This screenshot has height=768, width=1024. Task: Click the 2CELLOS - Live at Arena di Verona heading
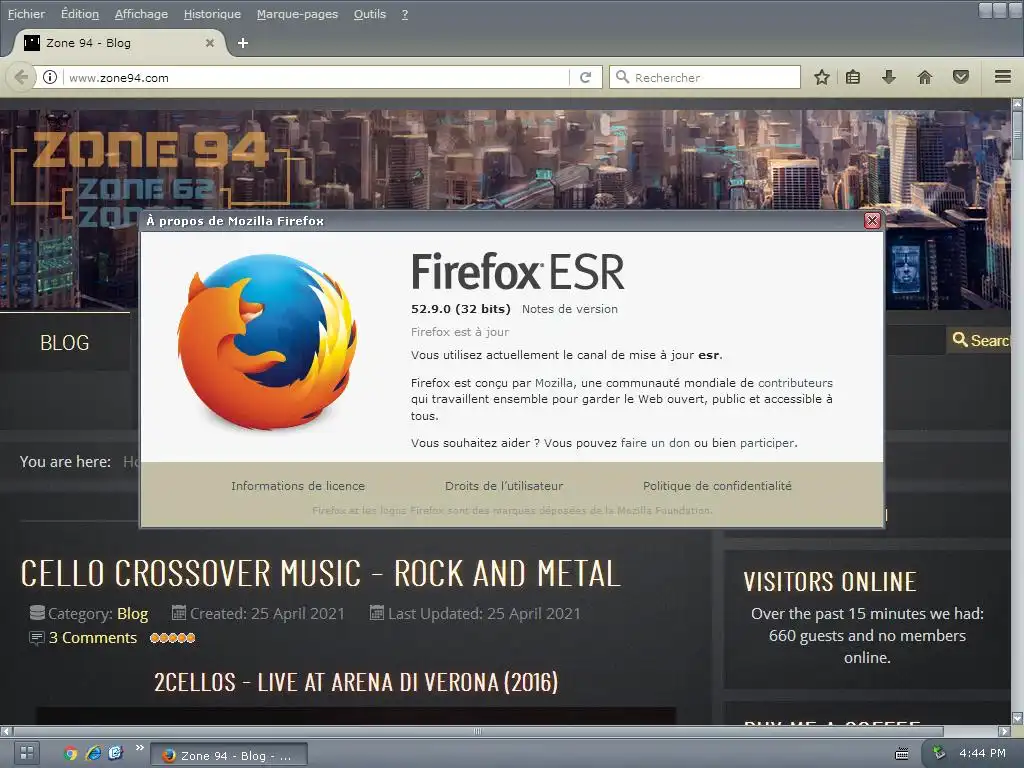coord(356,682)
